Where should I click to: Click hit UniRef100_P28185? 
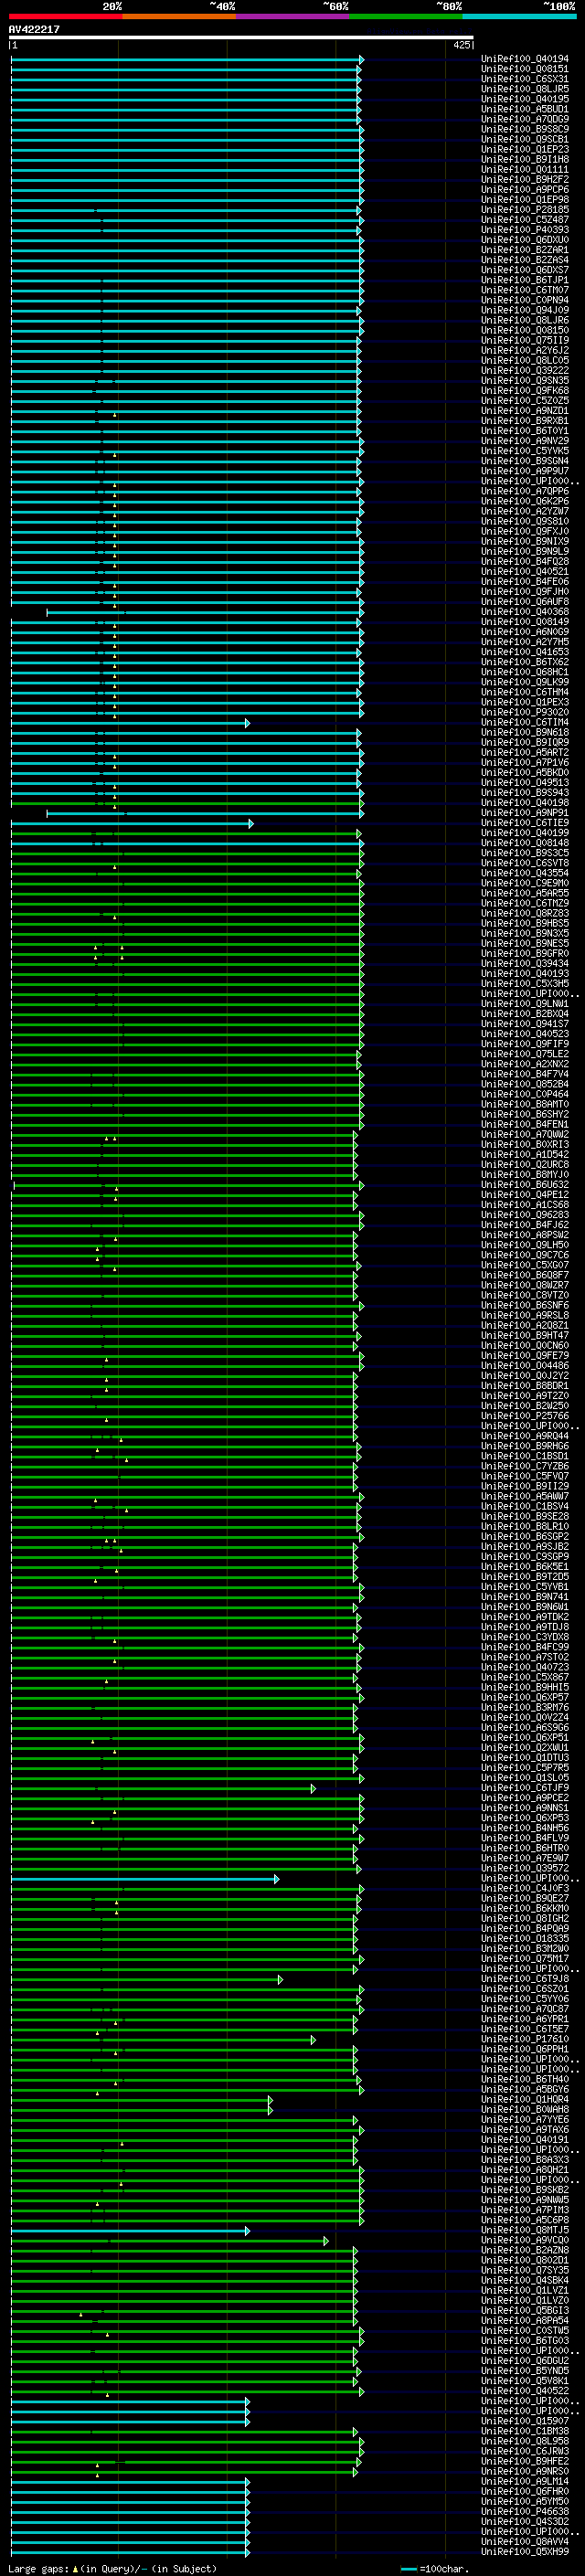point(525,210)
